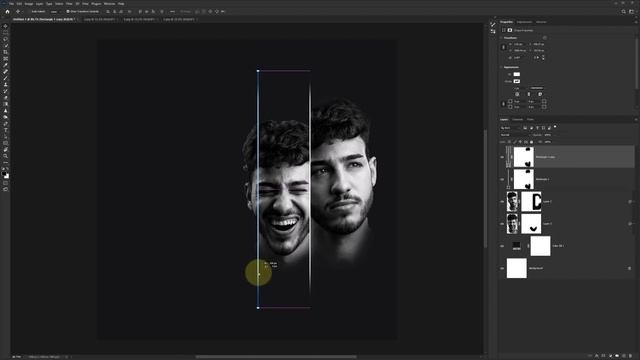Click the create new layer icon

click(x=624, y=356)
